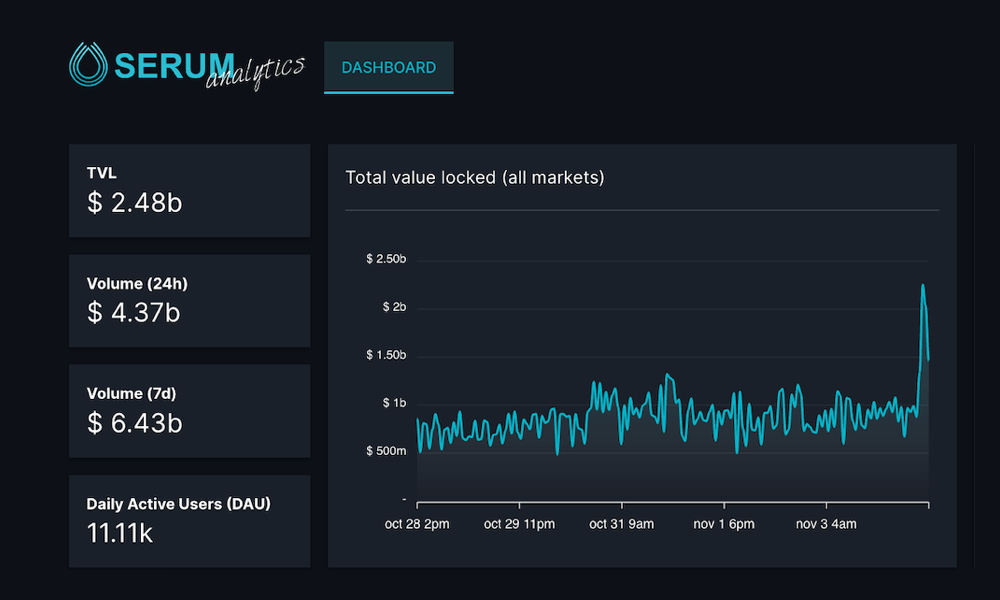Click the 'oct 29 11pm' x-axis label

[519, 524]
